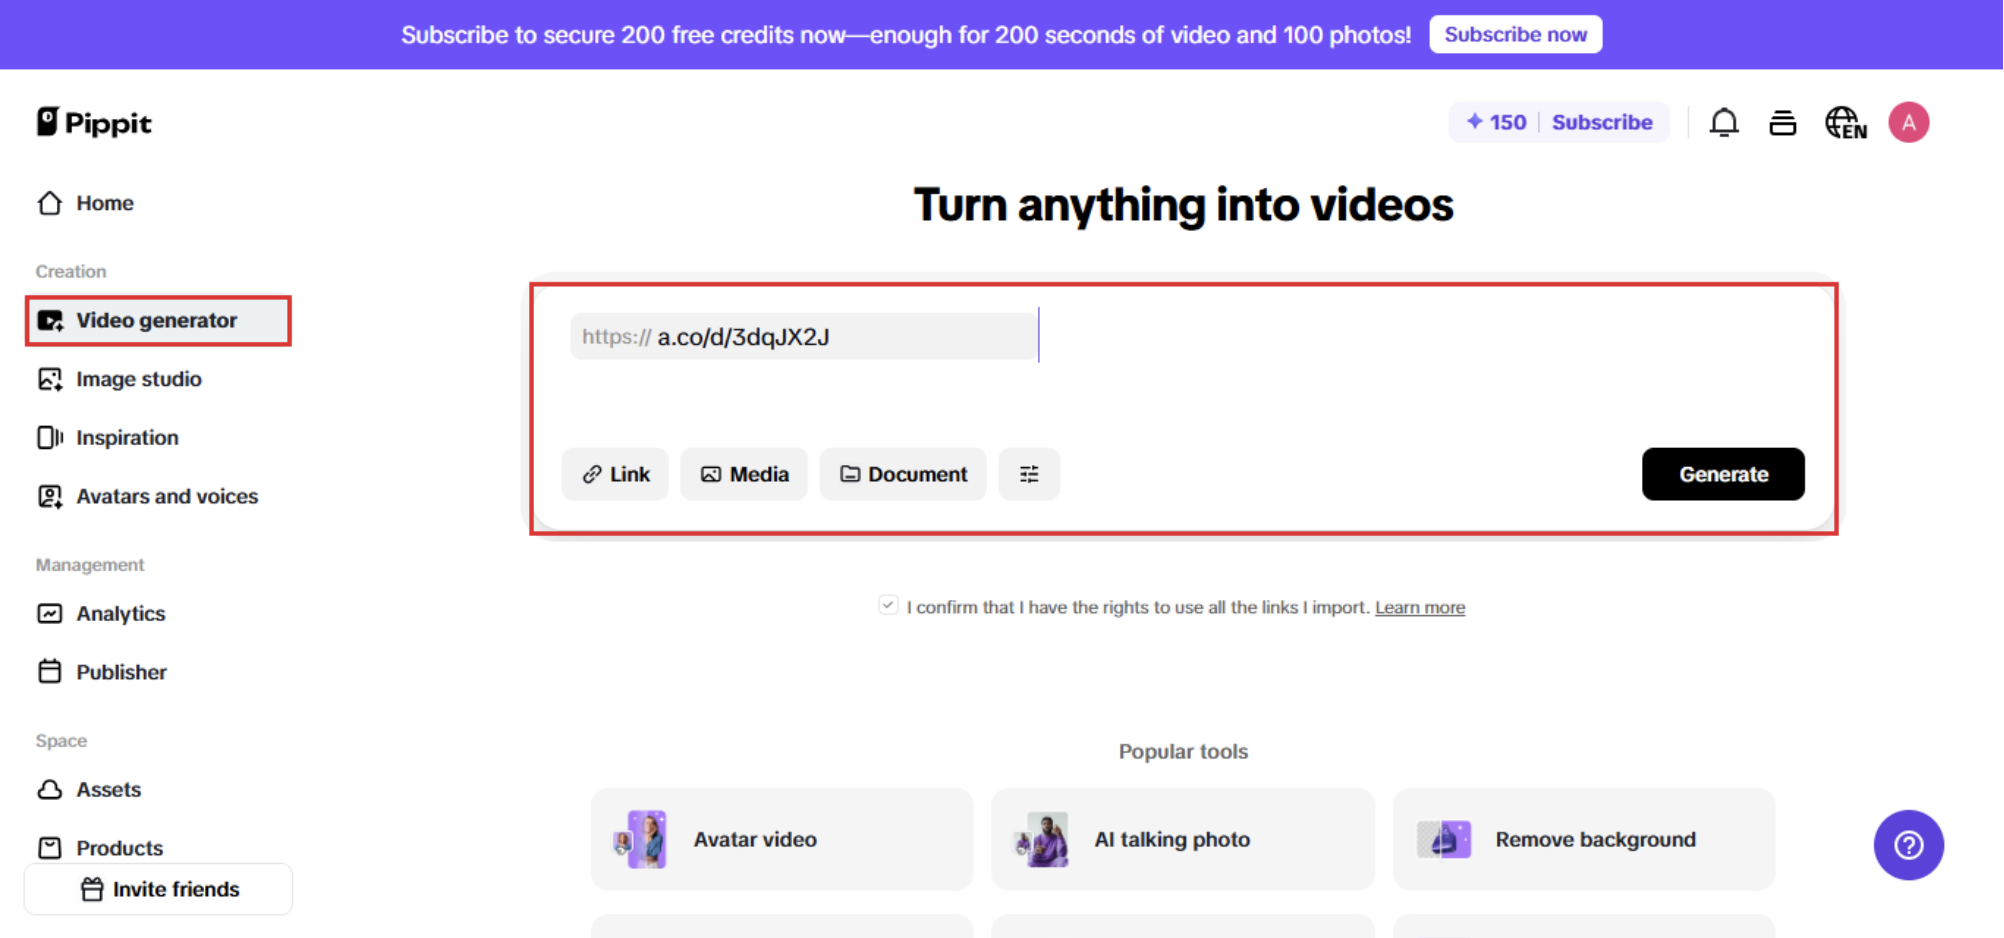Open the user avatar A profile
The height and width of the screenshot is (938, 2004).
pyautogui.click(x=1908, y=122)
